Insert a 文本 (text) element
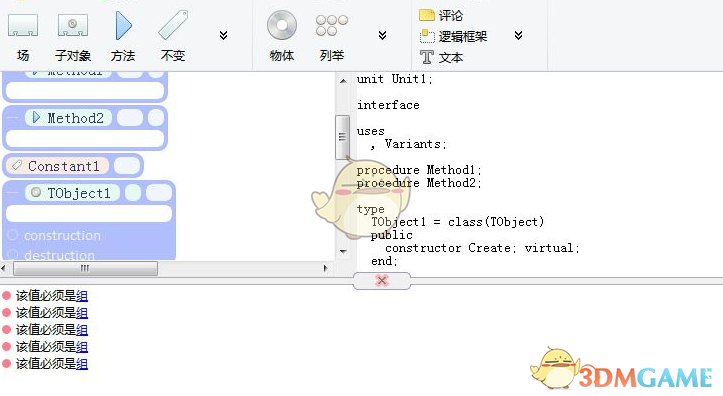Viewport: 723px width, 396px height. tap(441, 57)
